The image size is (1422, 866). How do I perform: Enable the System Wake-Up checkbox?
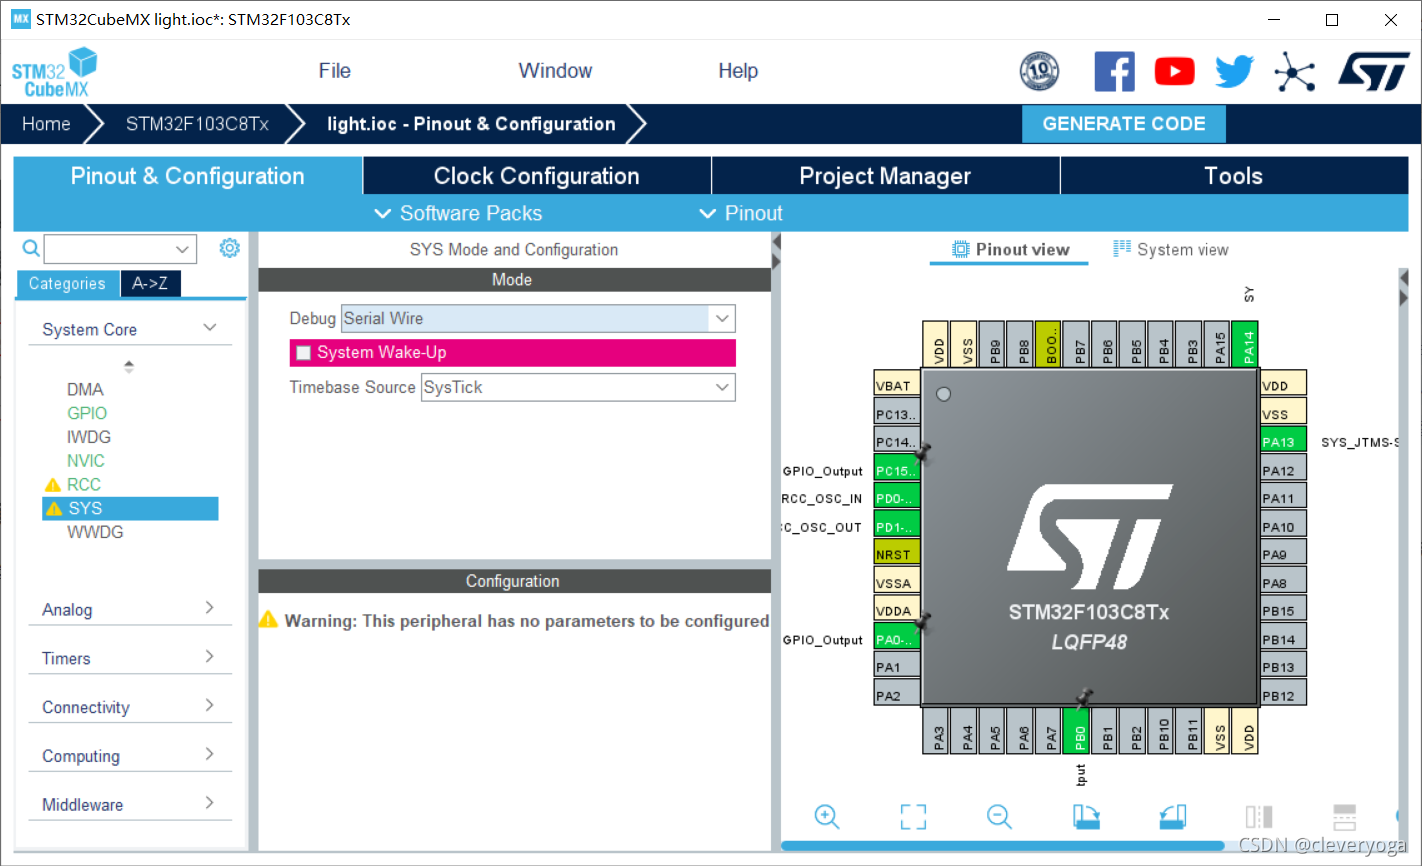pyautogui.click(x=304, y=353)
